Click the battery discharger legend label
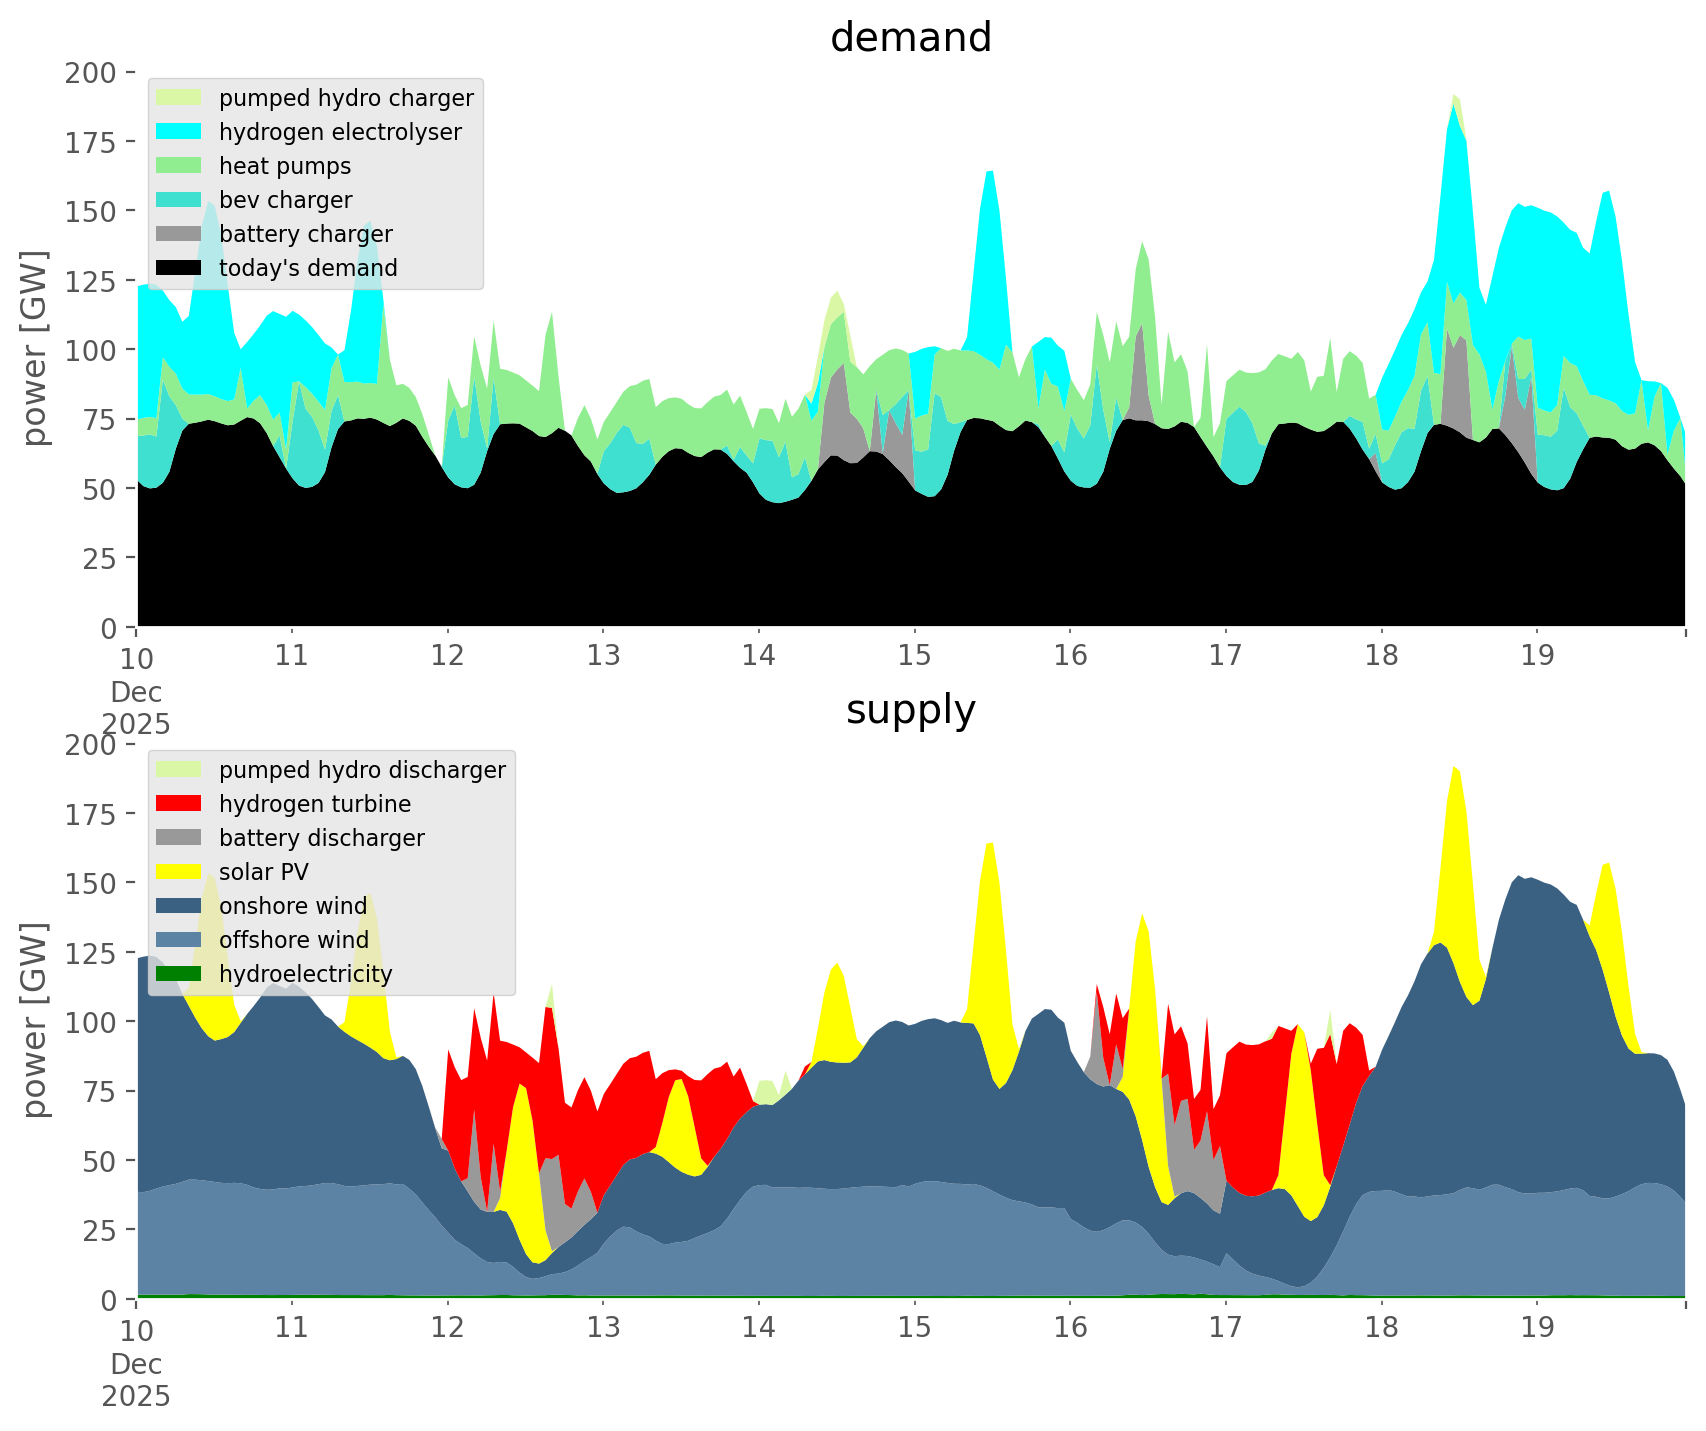This screenshot has width=1706, height=1431. 321,838
